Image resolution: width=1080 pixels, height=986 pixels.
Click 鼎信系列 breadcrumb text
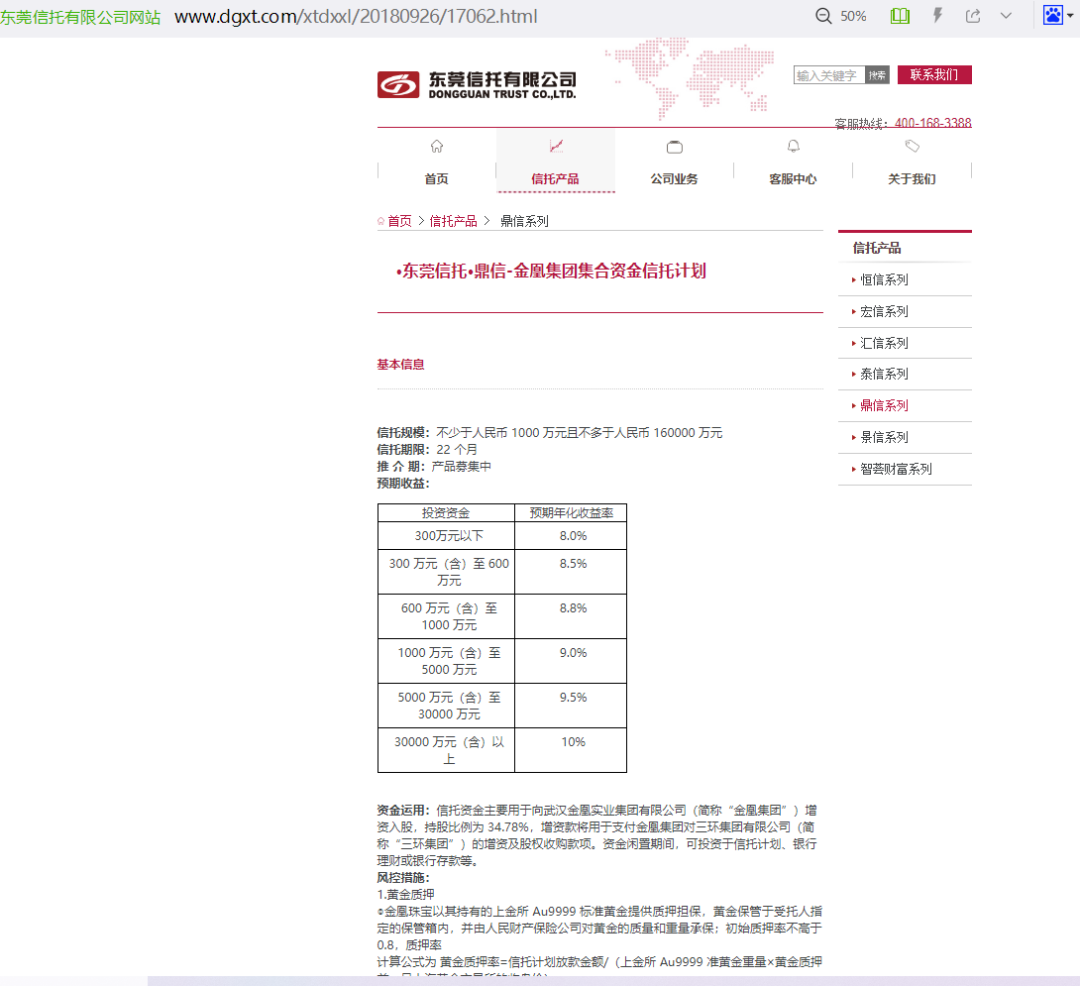[x=524, y=221]
